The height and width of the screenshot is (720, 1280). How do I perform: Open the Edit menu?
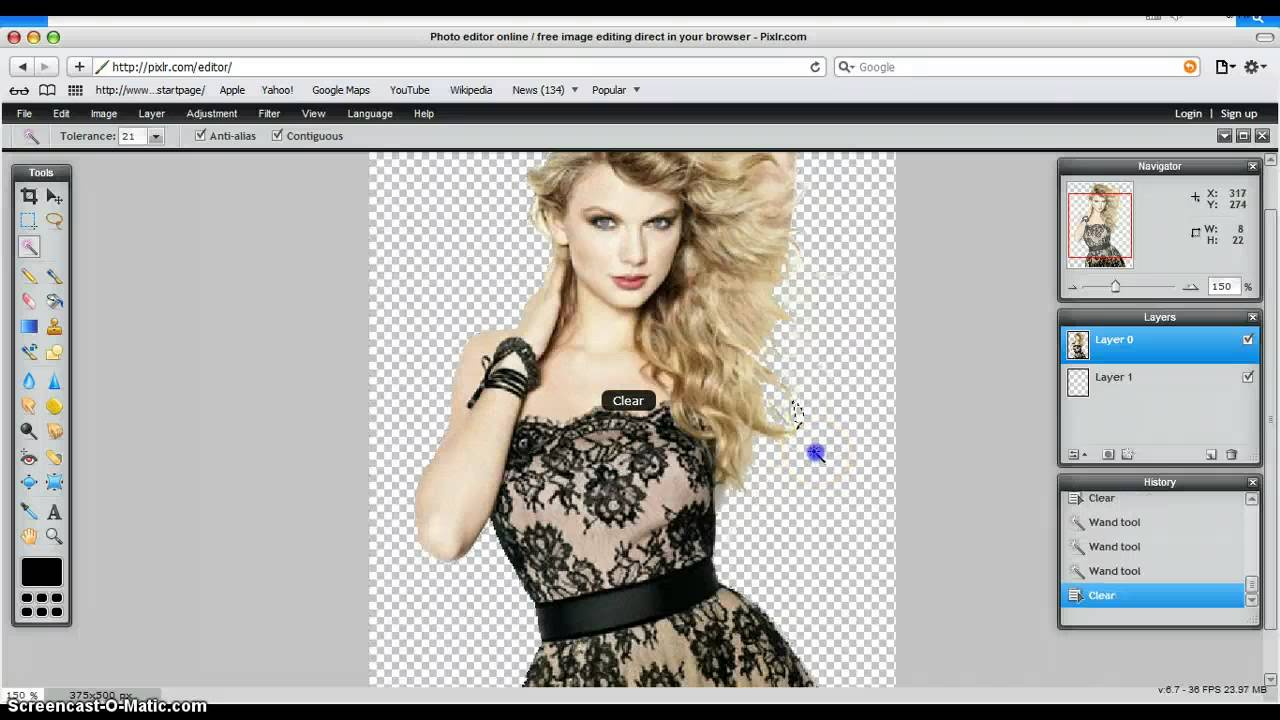(61, 114)
